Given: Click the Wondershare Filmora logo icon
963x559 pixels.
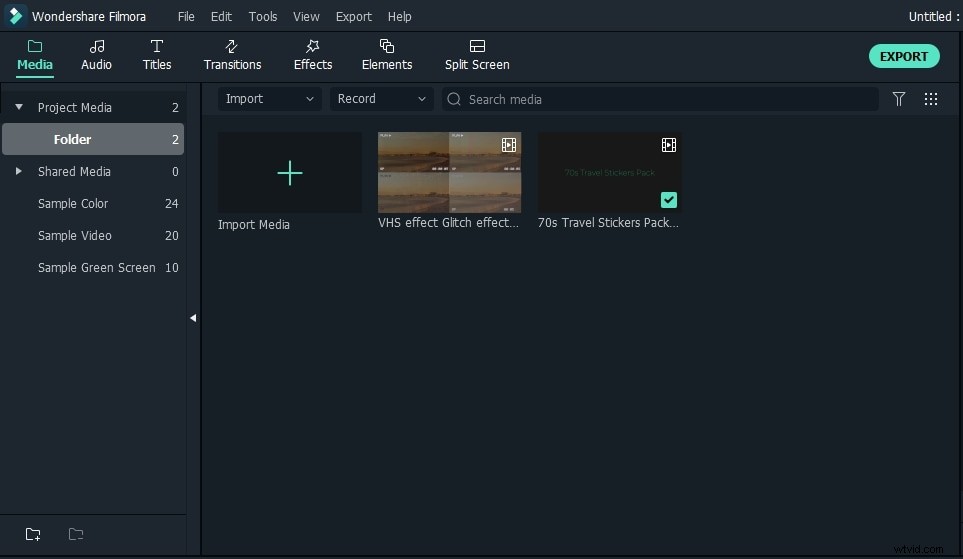Looking at the screenshot, I should point(15,16).
